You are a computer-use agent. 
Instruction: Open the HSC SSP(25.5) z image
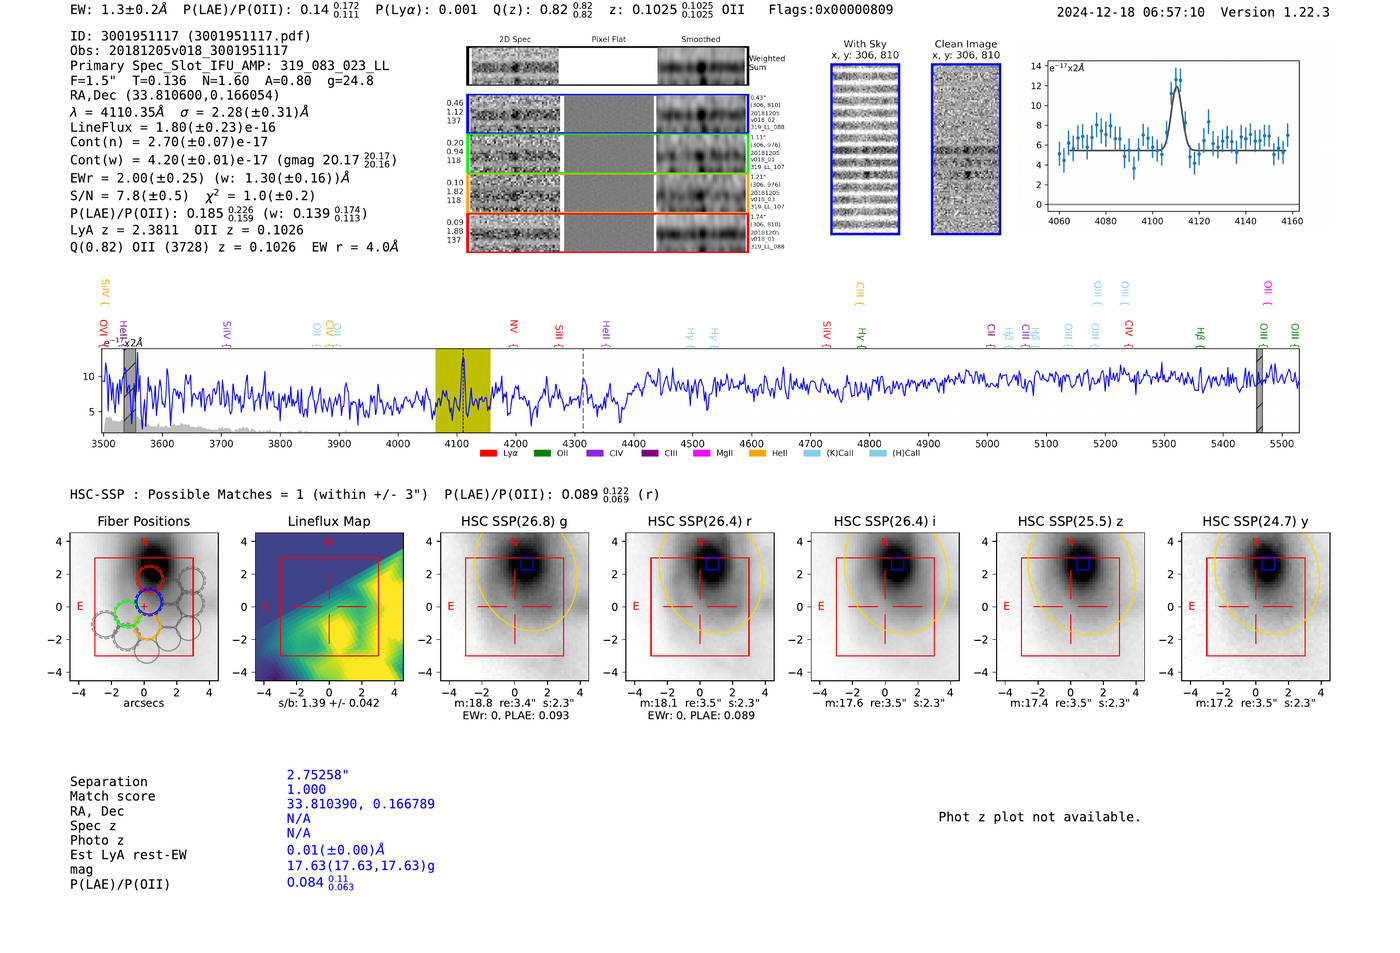point(1070,607)
